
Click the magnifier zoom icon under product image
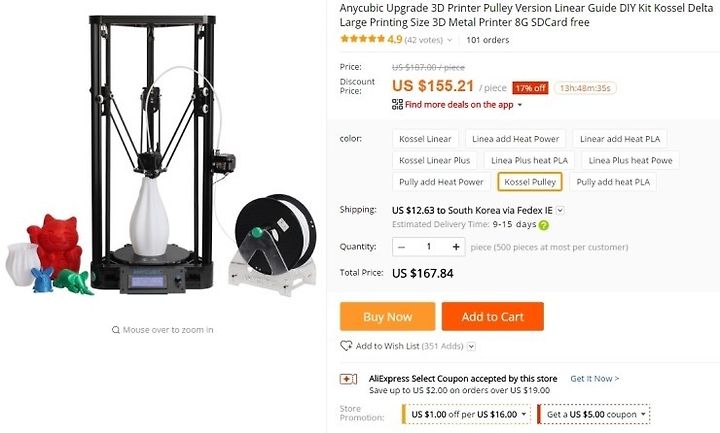click(x=116, y=330)
